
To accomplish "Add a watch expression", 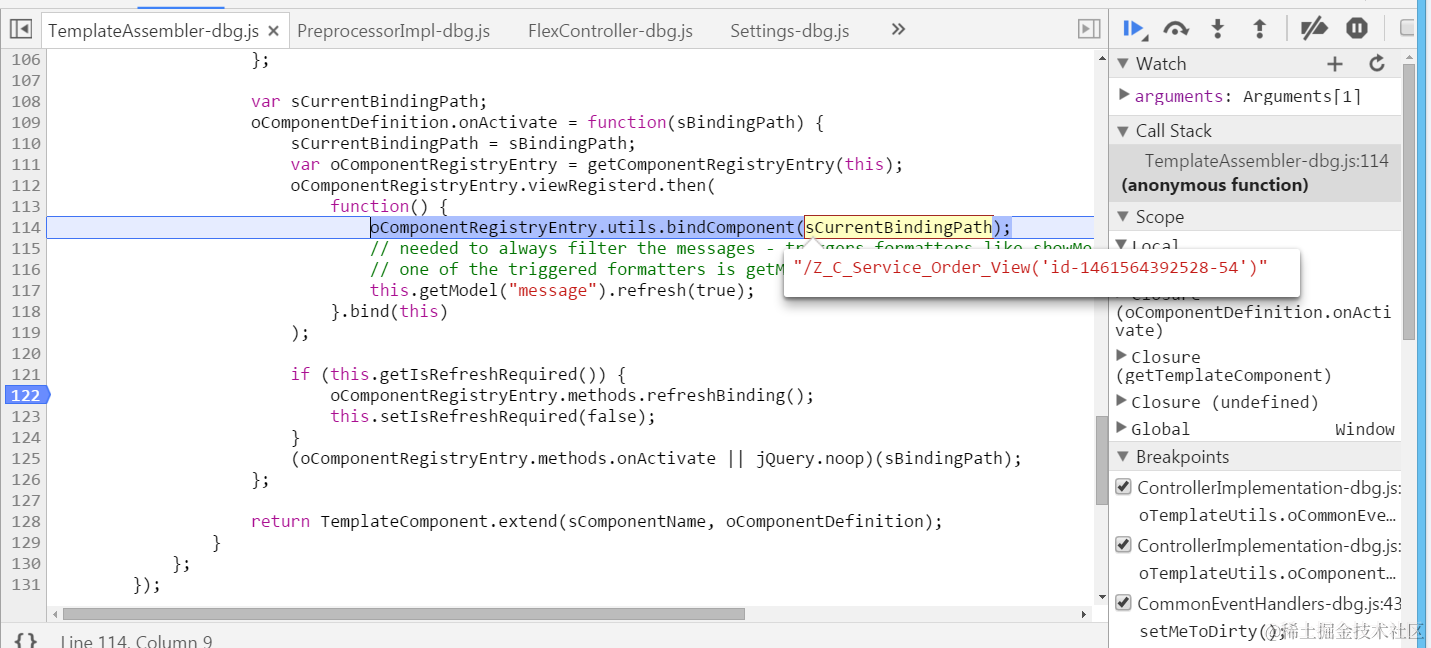I will (x=1335, y=64).
